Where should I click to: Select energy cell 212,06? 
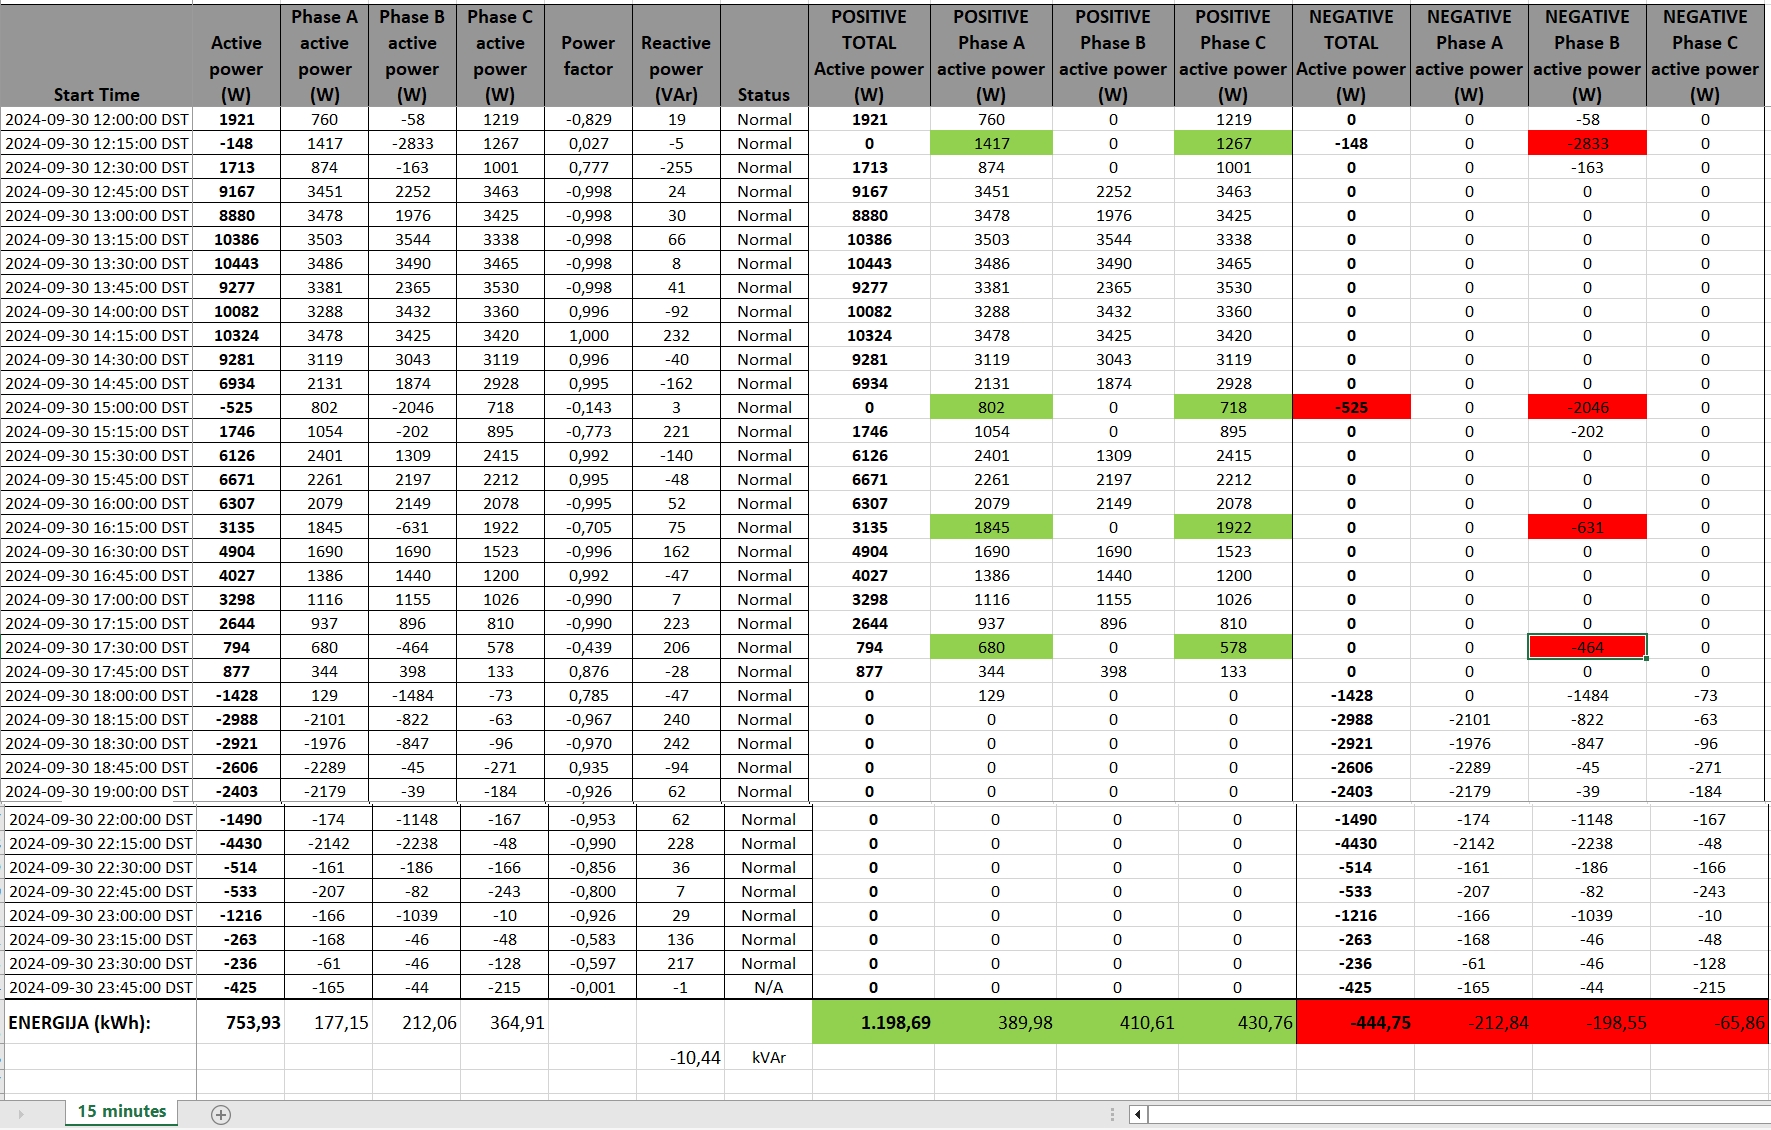(x=417, y=1022)
